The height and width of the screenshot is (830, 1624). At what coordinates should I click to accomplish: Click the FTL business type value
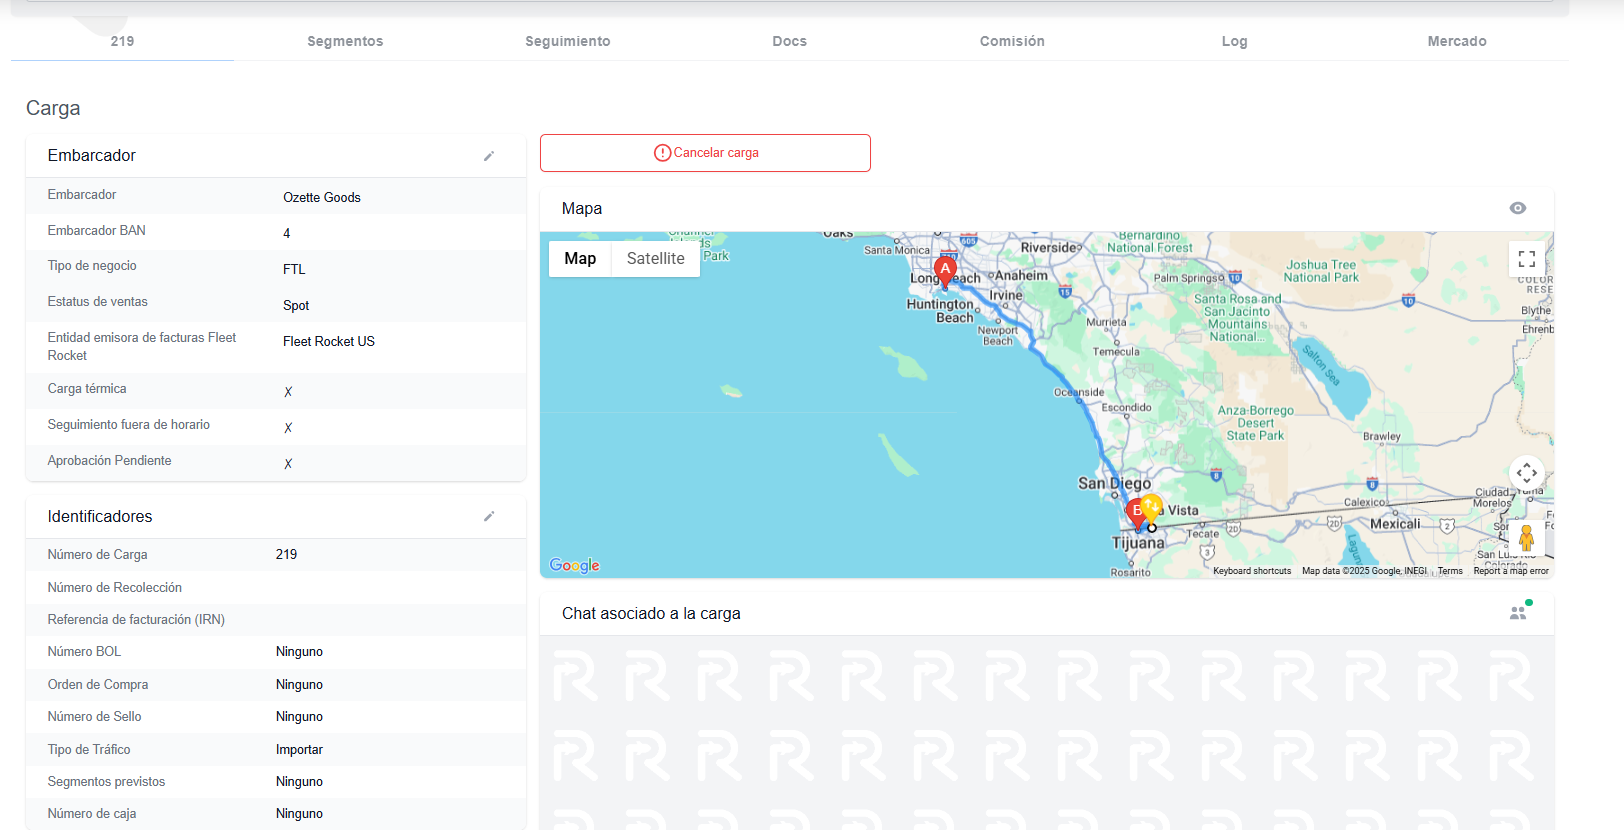click(294, 270)
